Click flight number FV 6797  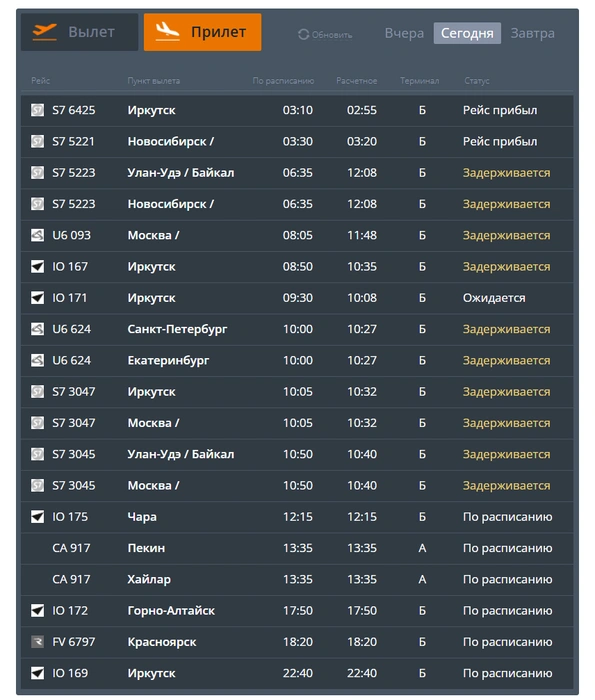click(74, 642)
